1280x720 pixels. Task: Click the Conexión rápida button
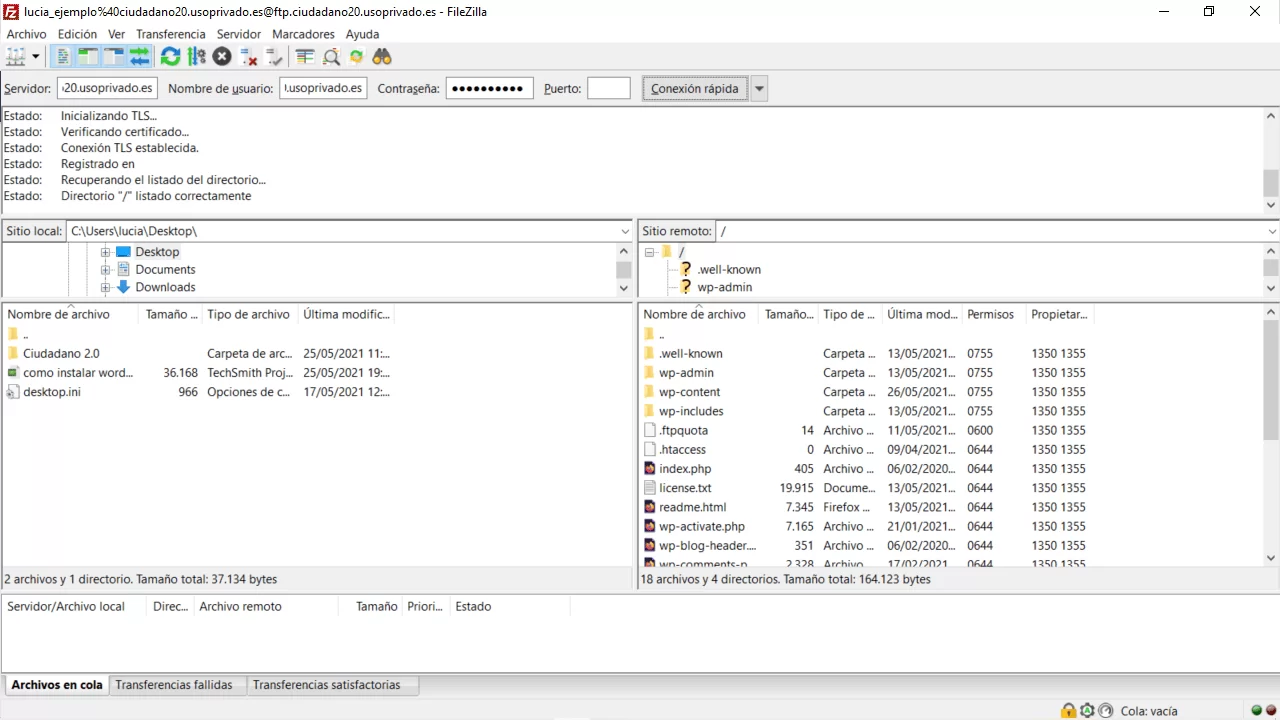[695, 88]
